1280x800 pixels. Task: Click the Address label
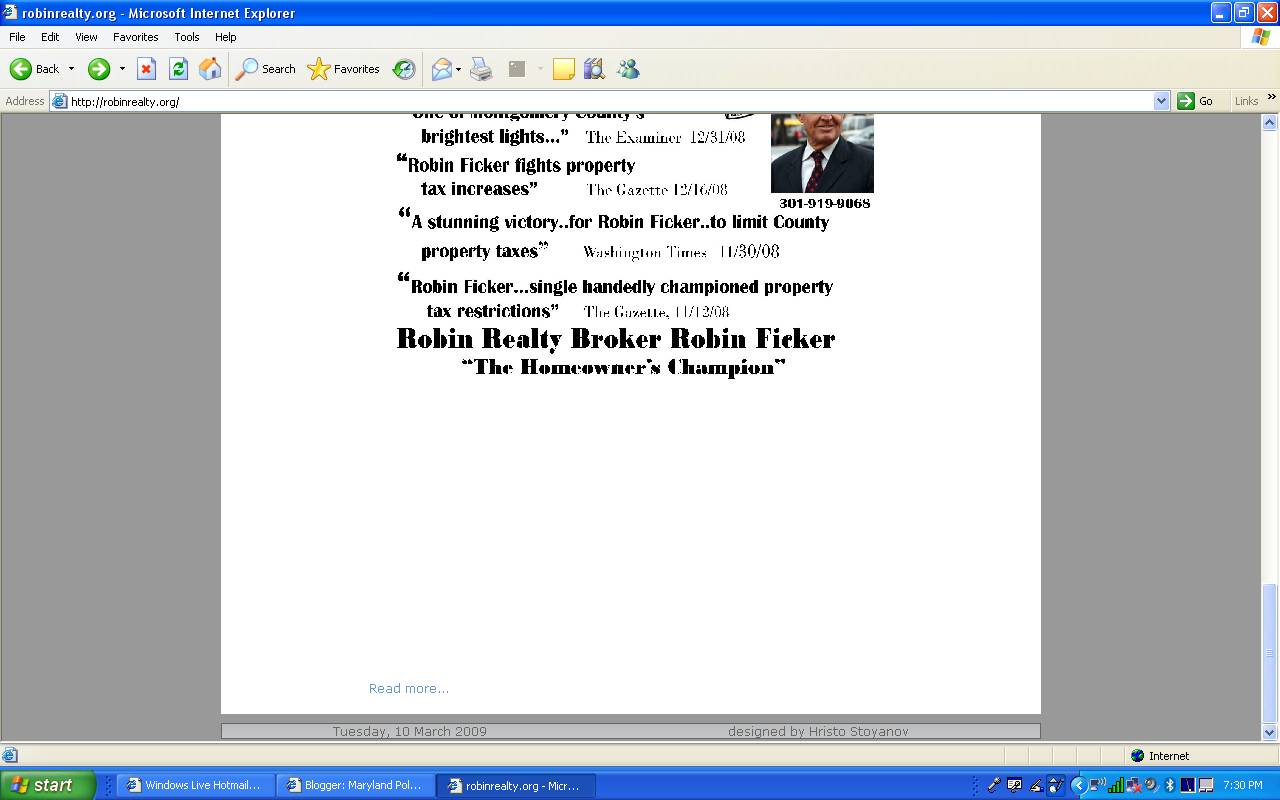click(25, 101)
